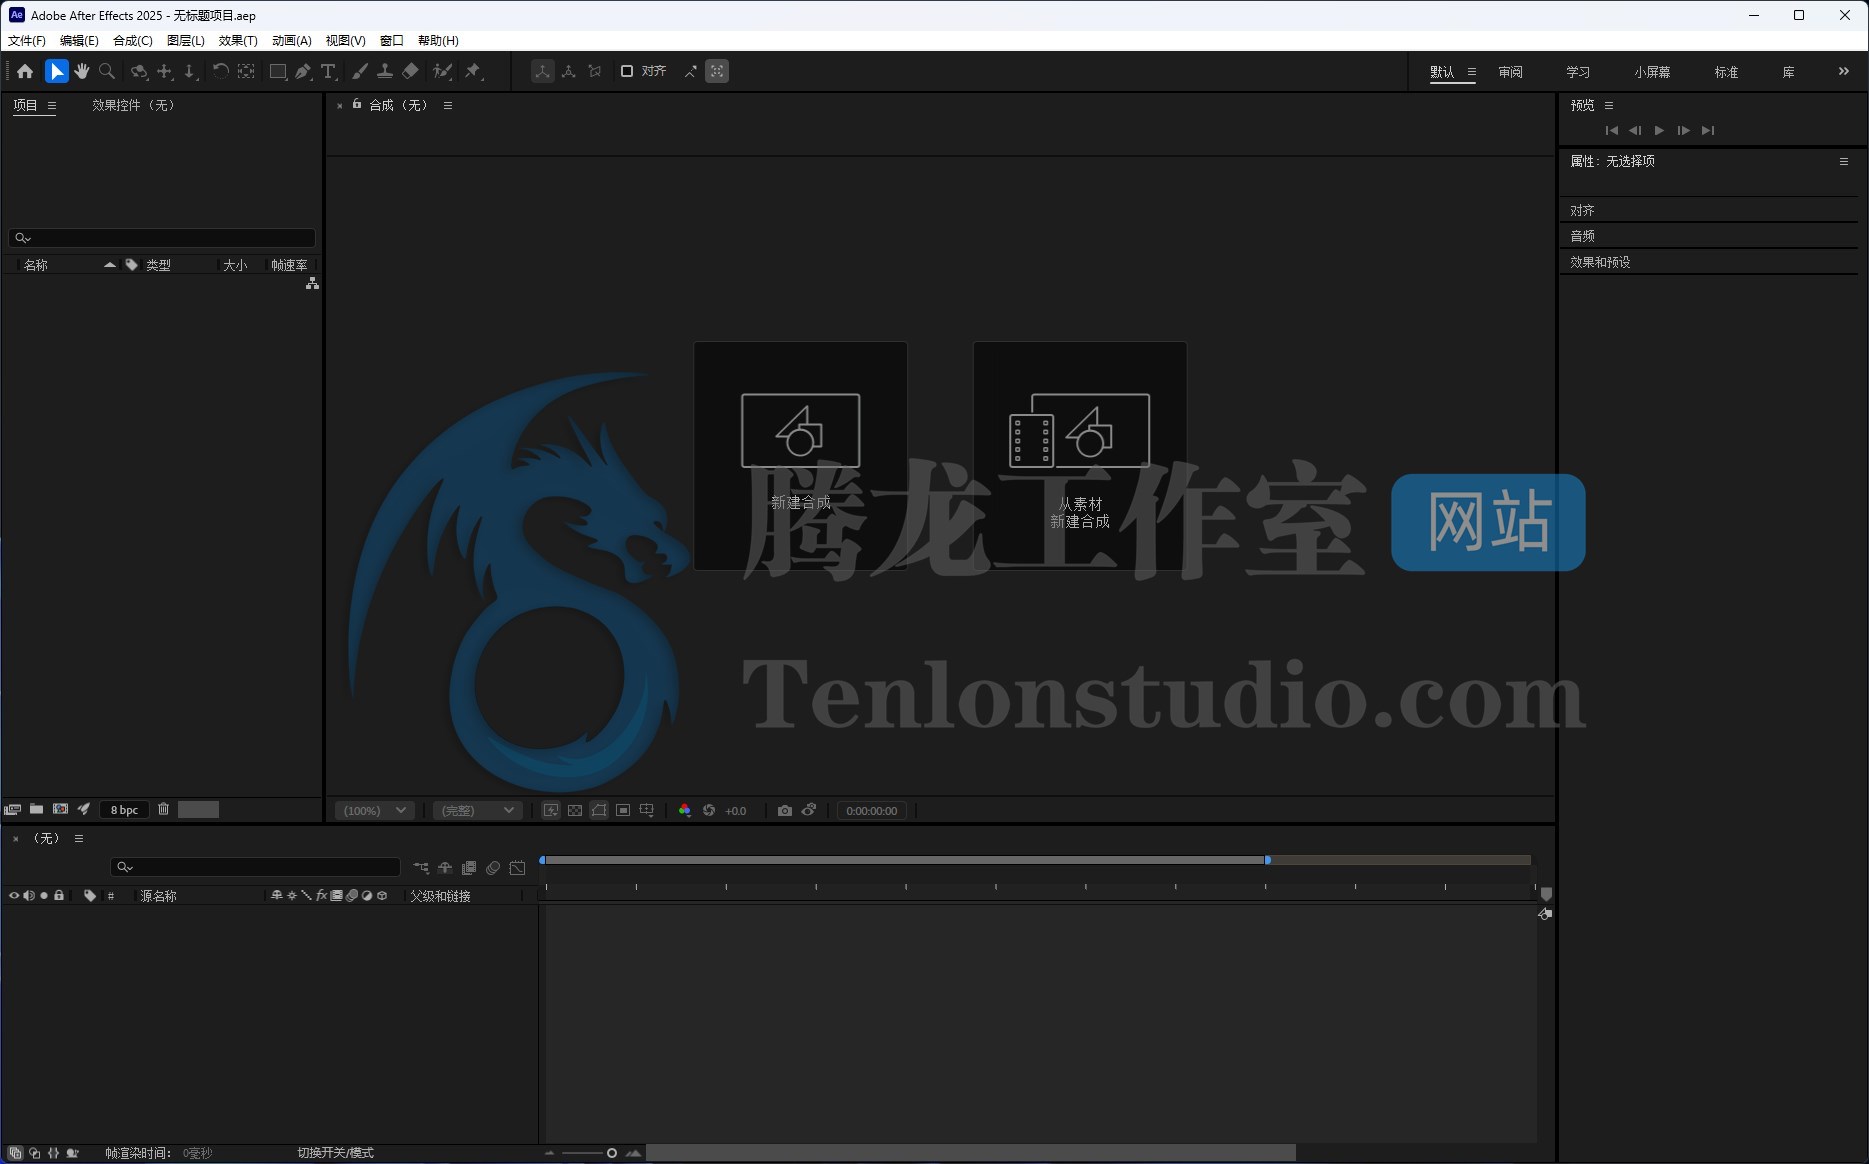Select the Rotation tool
This screenshot has height=1164, width=1869.
tap(220, 71)
